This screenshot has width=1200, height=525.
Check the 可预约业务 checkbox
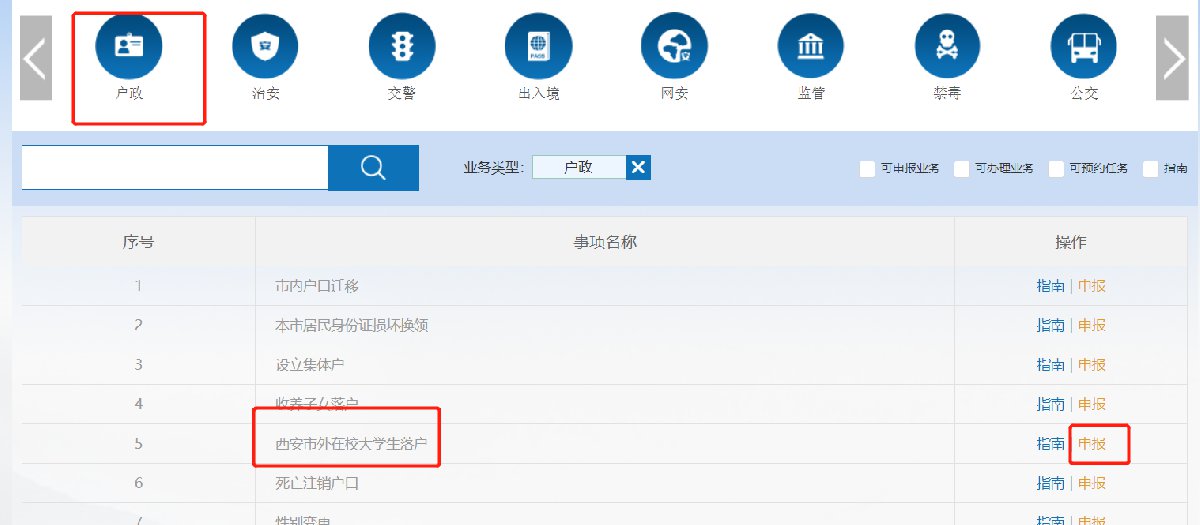coord(1056,169)
